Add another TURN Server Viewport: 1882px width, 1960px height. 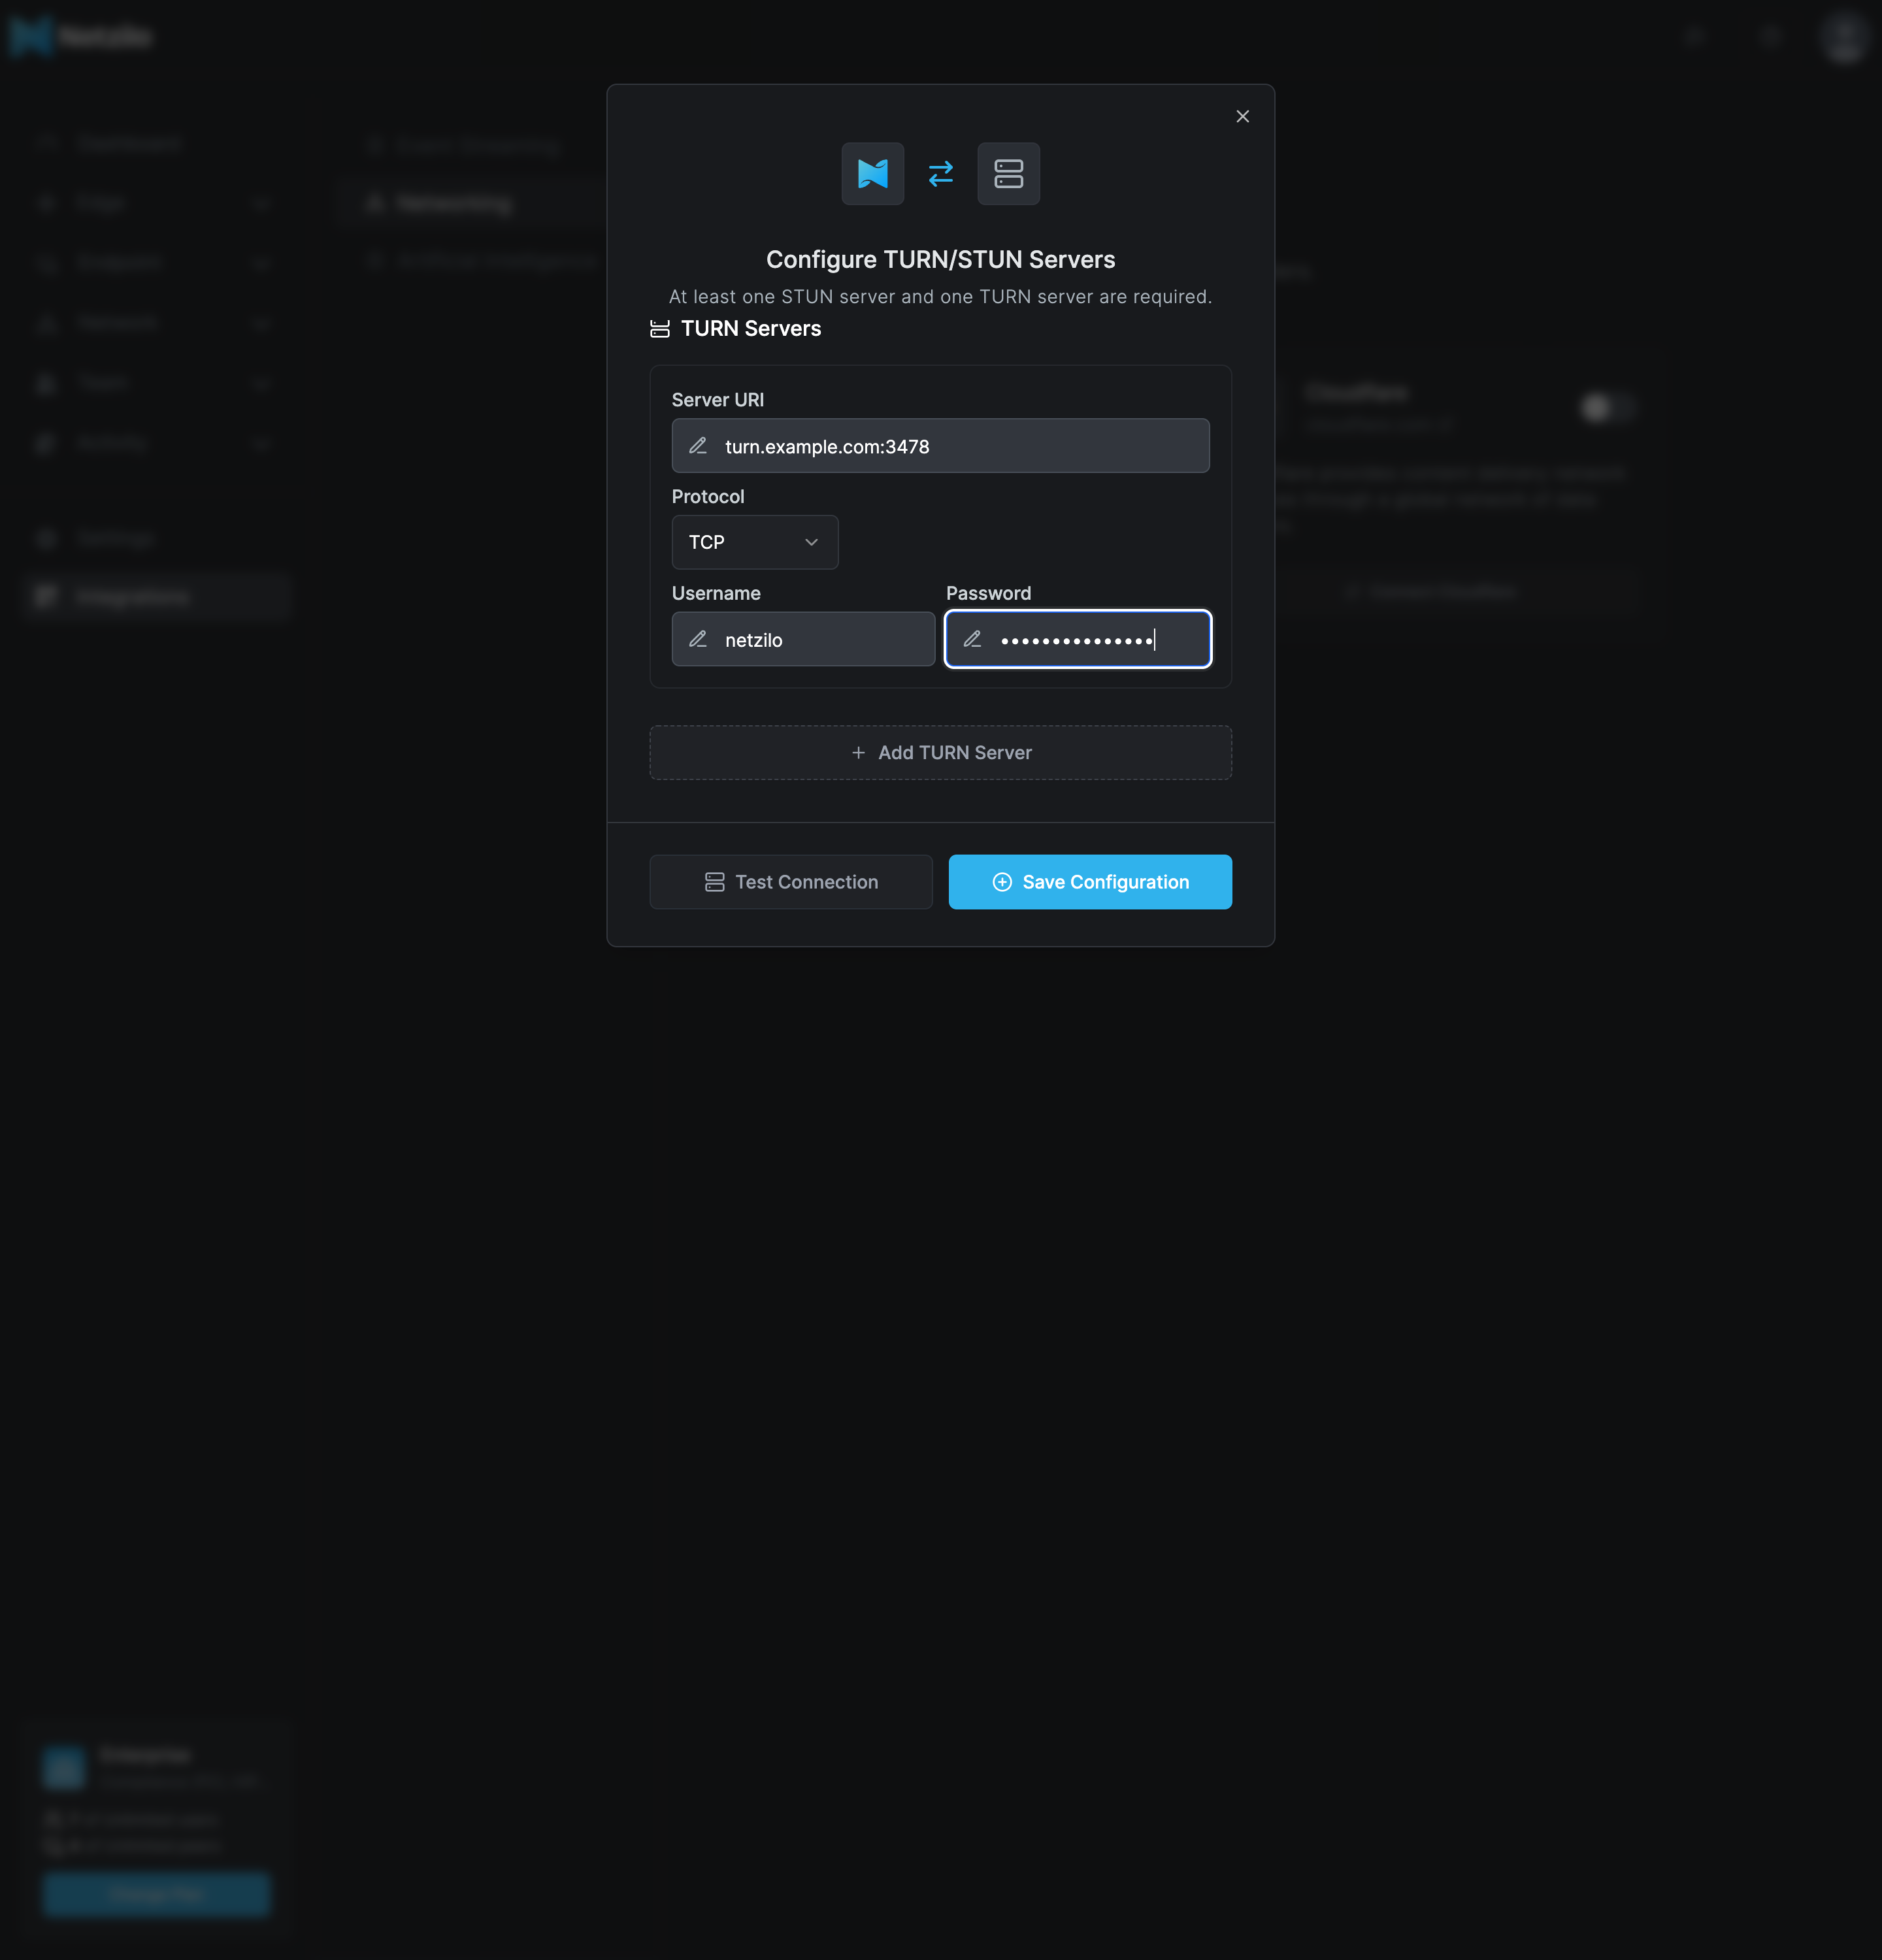[940, 753]
